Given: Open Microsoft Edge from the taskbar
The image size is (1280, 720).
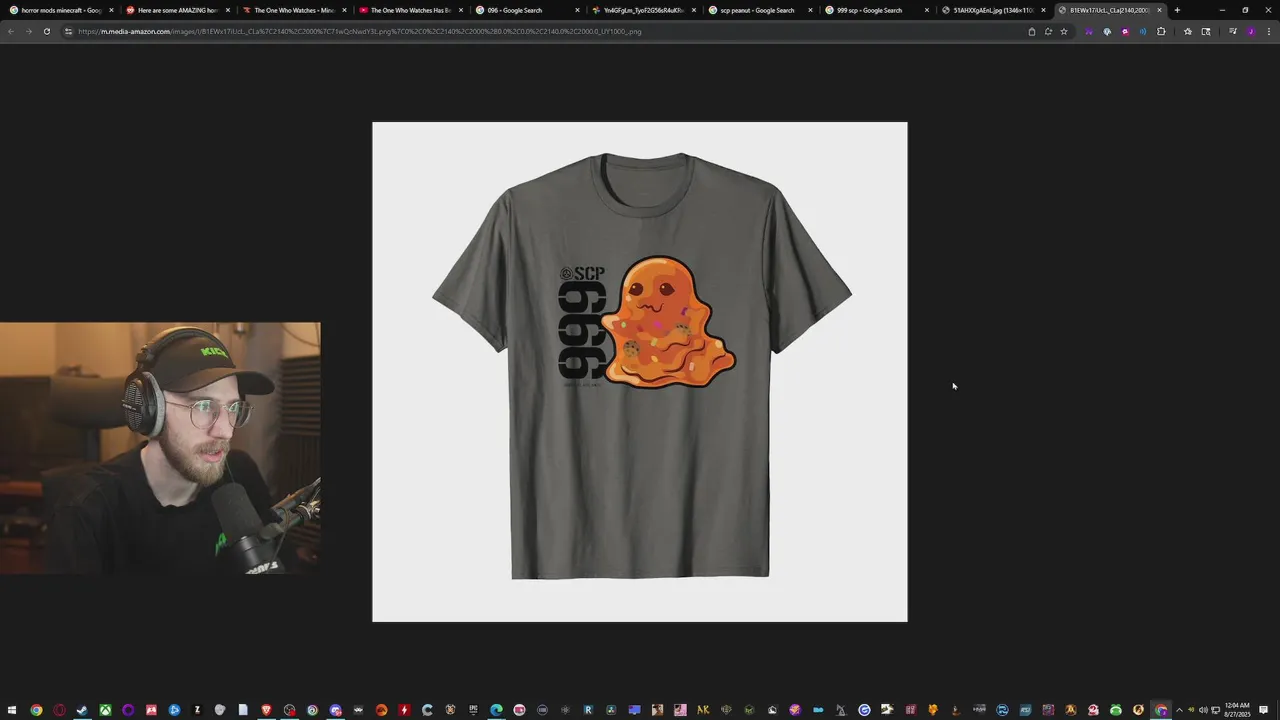Looking at the screenshot, I should pyautogui.click(x=496, y=710).
